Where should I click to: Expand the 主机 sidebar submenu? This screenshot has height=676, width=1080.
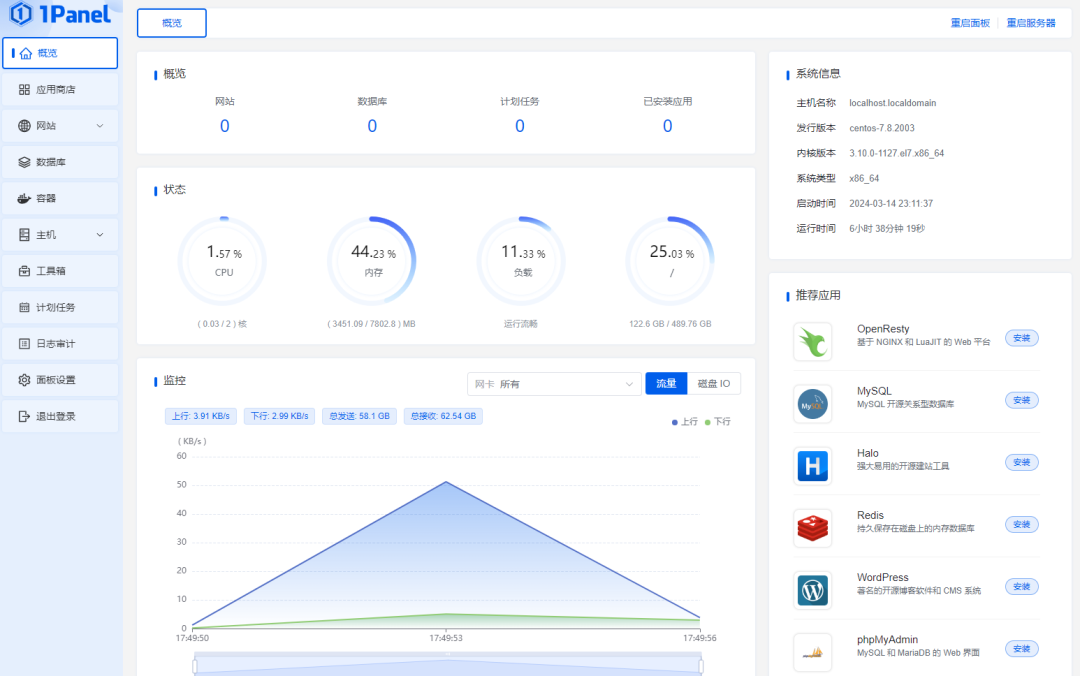pos(60,235)
